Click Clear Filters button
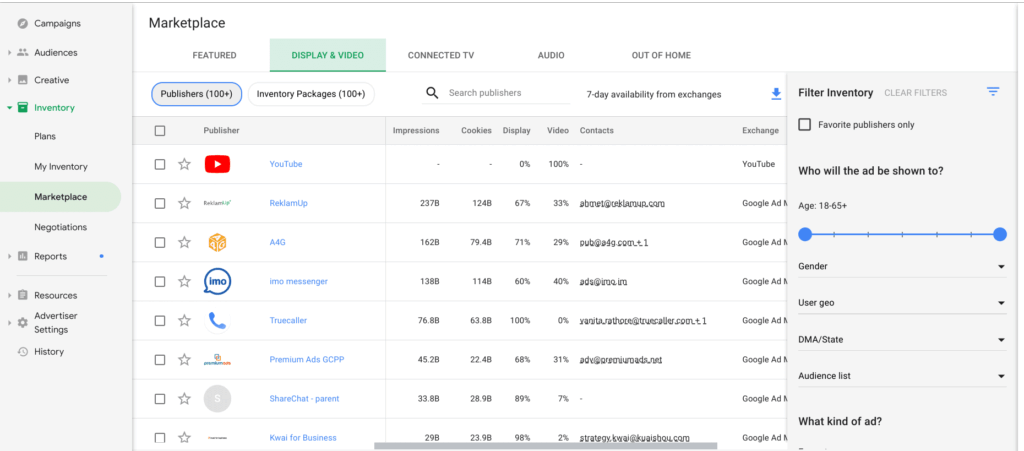This screenshot has height=451, width=1024. [915, 93]
